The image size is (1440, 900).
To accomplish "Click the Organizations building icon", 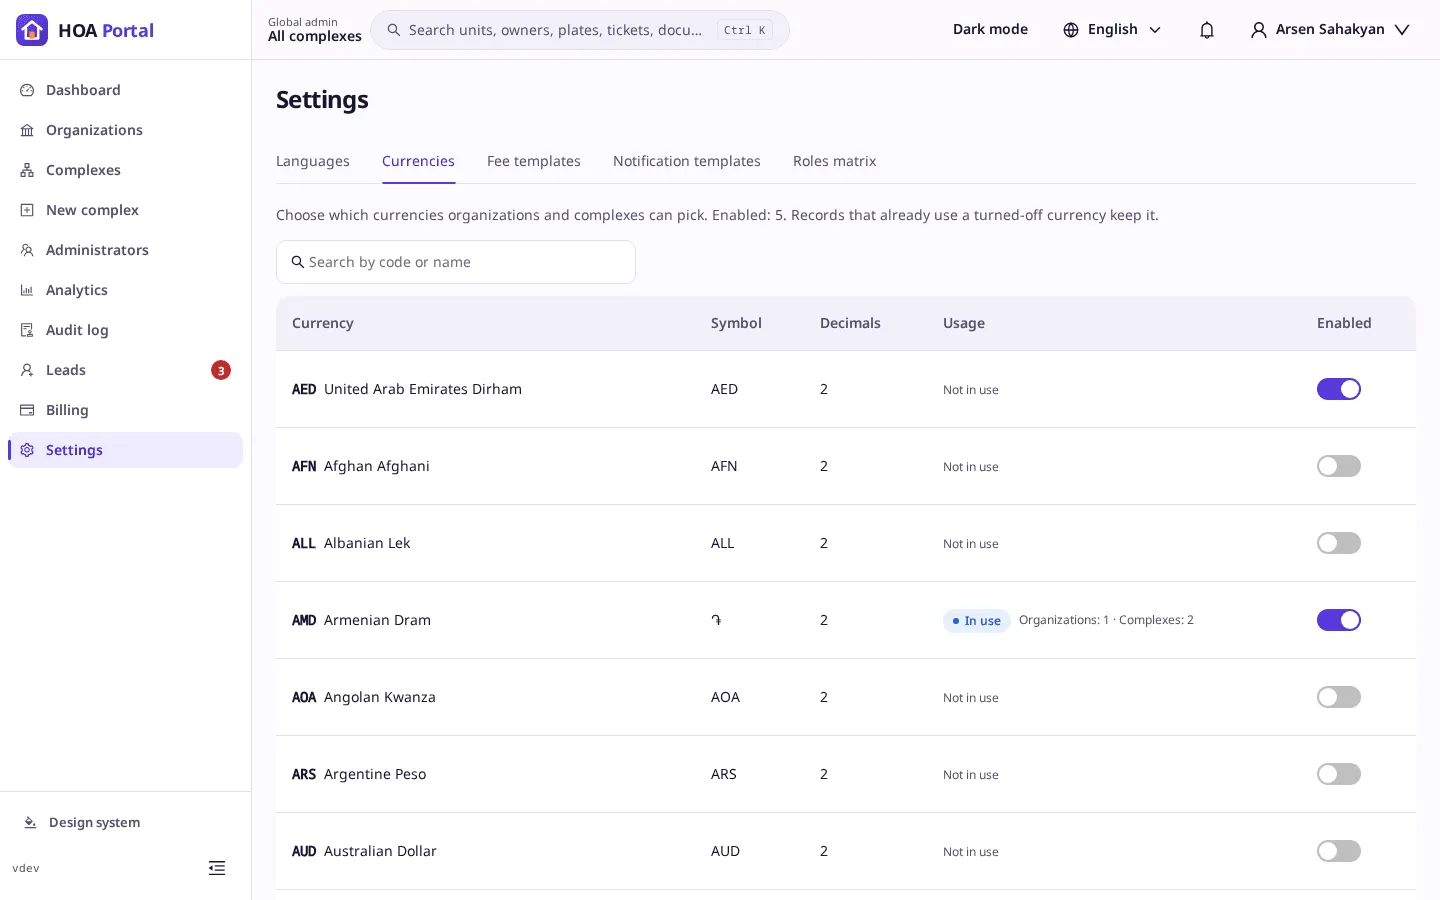I will pyautogui.click(x=27, y=130).
